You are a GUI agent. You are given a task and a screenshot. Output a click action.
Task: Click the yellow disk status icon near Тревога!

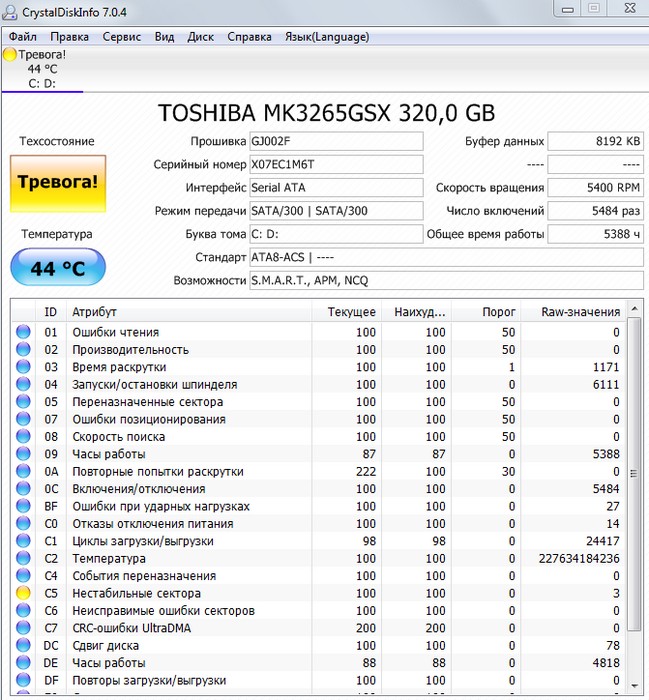tap(10, 54)
